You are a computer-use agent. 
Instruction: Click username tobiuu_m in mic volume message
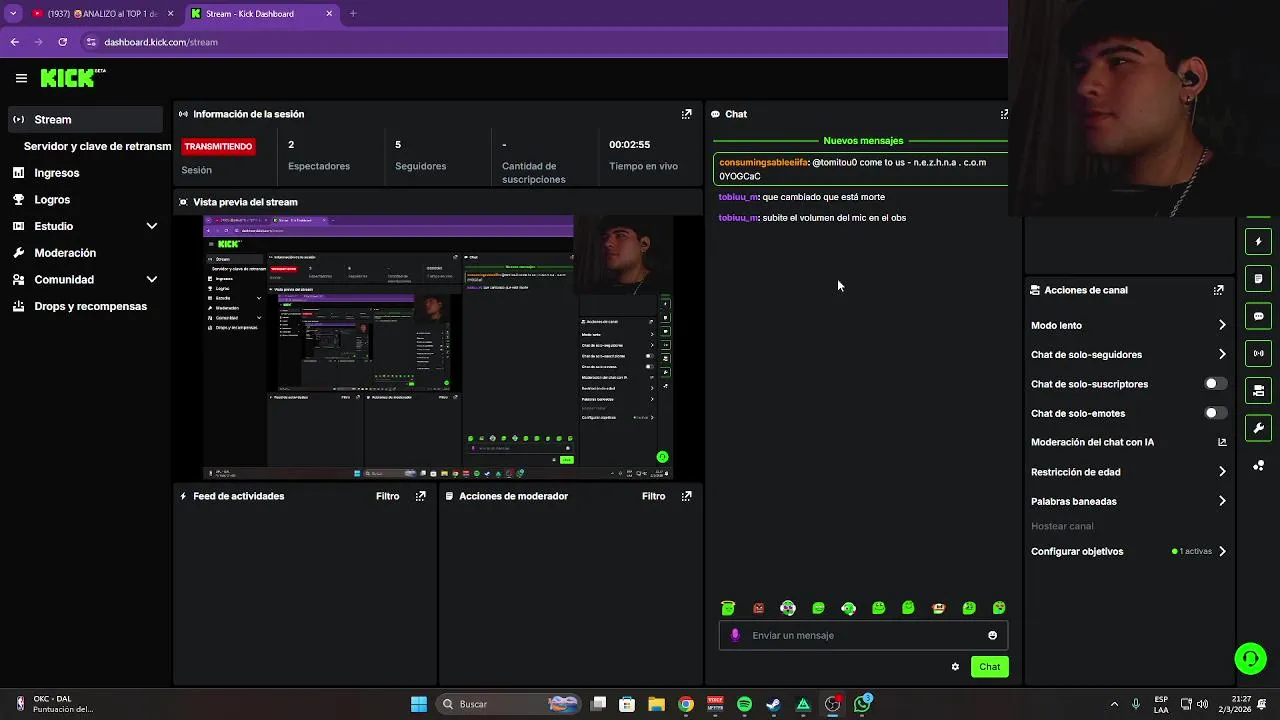tap(738, 218)
